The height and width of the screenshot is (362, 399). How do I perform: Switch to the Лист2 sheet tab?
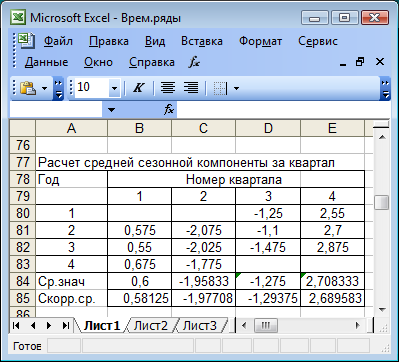click(x=151, y=326)
